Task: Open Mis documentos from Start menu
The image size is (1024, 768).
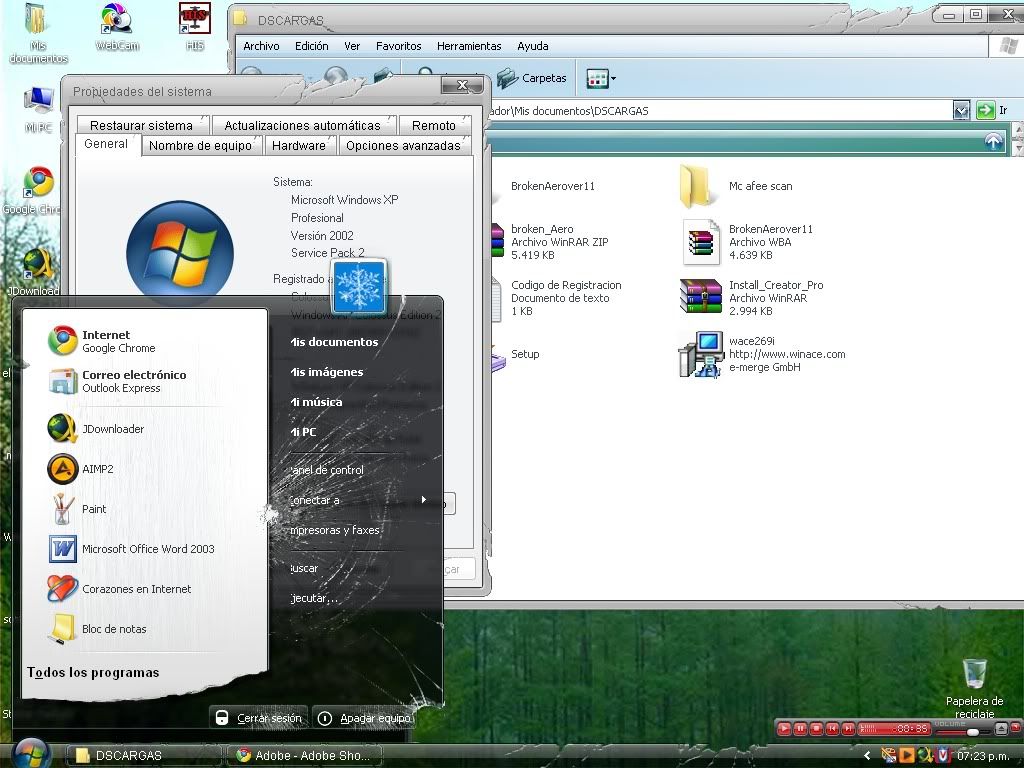Action: point(334,342)
